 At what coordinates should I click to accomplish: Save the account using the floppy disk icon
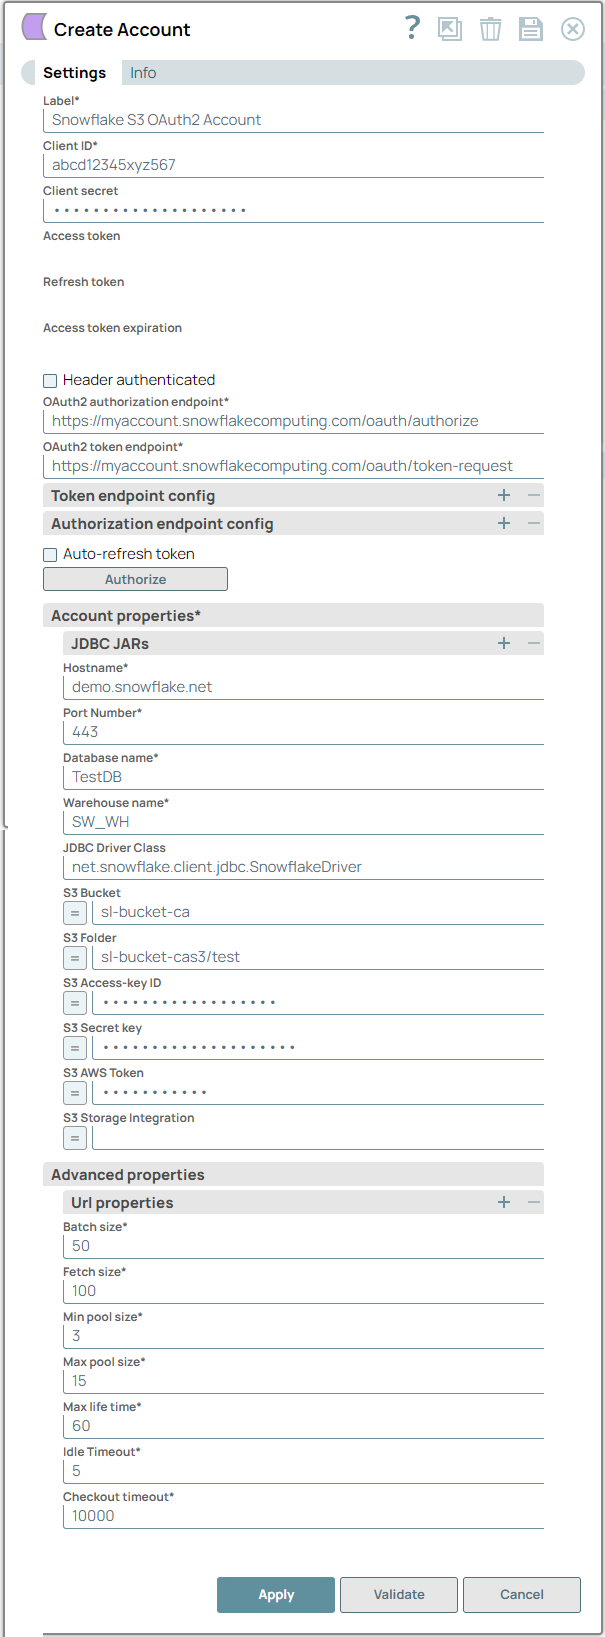(x=531, y=28)
